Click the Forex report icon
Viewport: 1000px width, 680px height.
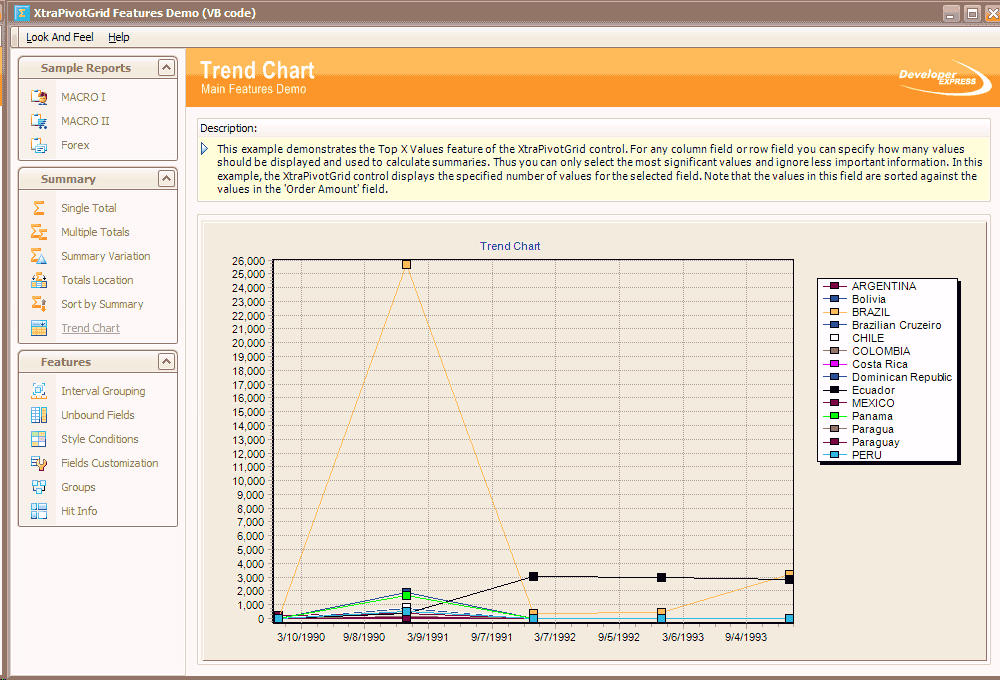click(39, 145)
